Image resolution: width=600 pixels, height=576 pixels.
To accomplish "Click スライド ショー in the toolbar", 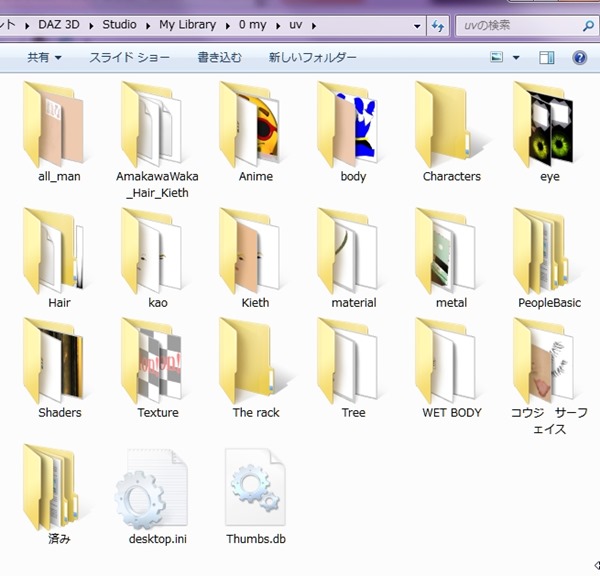I will pyautogui.click(x=130, y=58).
